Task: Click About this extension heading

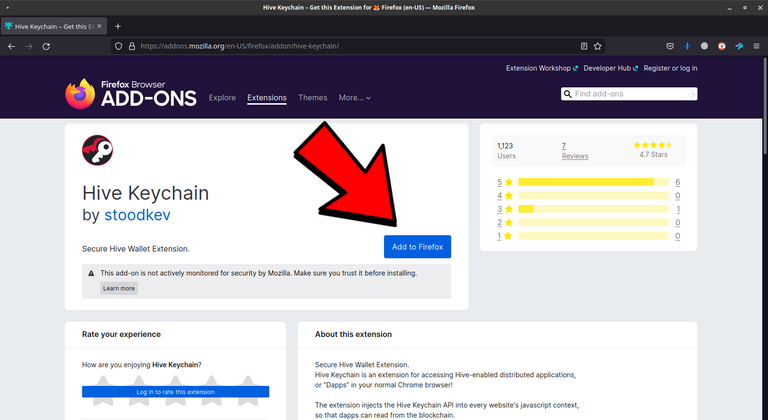Action: (x=353, y=334)
